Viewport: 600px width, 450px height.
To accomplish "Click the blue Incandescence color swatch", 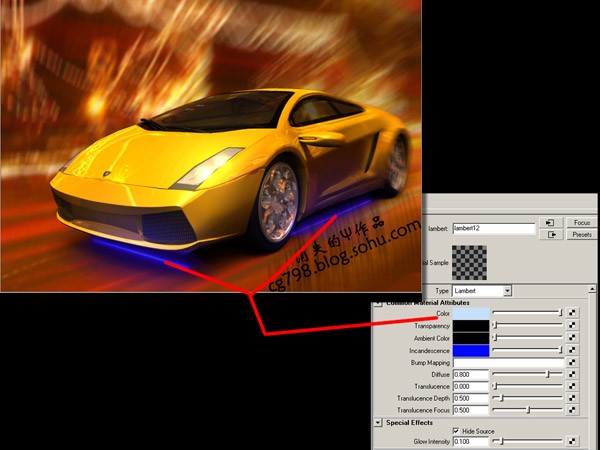I will (x=470, y=351).
